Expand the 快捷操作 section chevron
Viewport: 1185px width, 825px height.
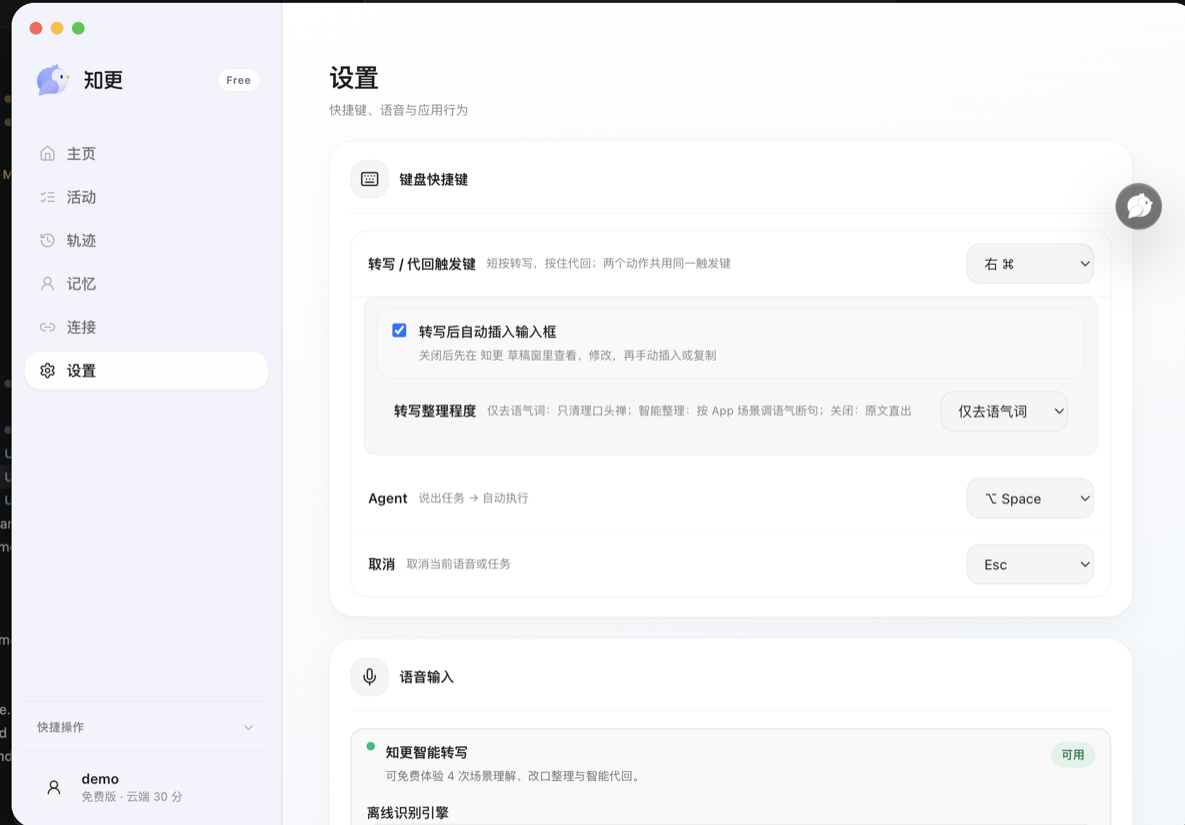point(249,728)
